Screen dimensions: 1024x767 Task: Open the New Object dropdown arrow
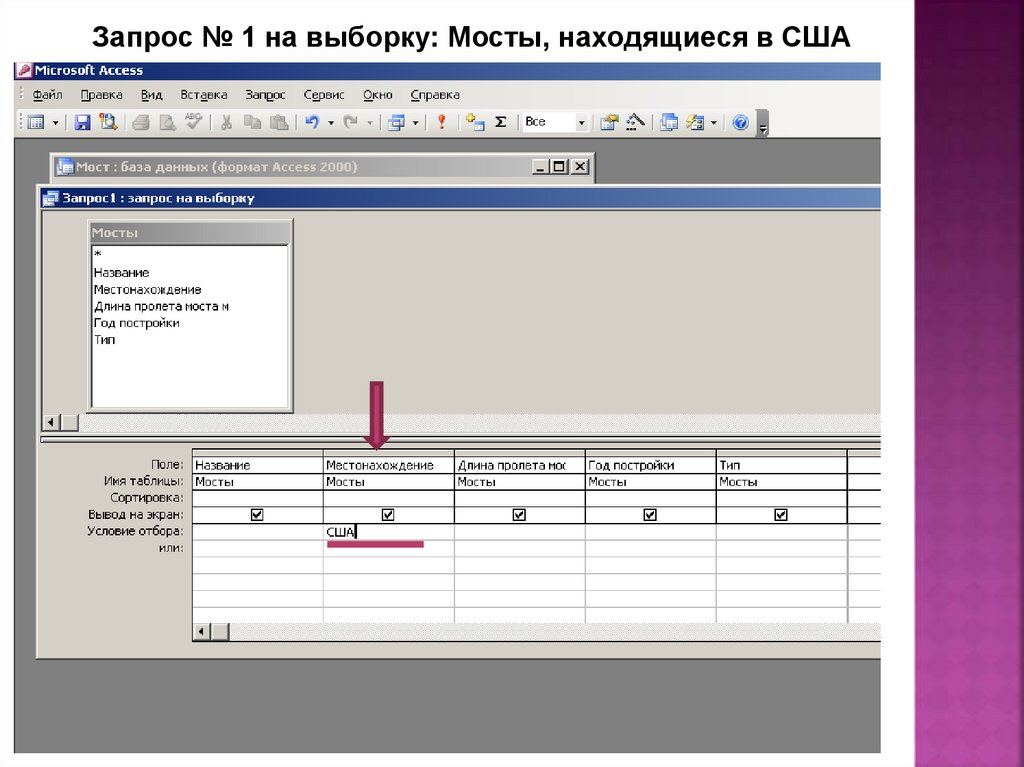coord(713,123)
